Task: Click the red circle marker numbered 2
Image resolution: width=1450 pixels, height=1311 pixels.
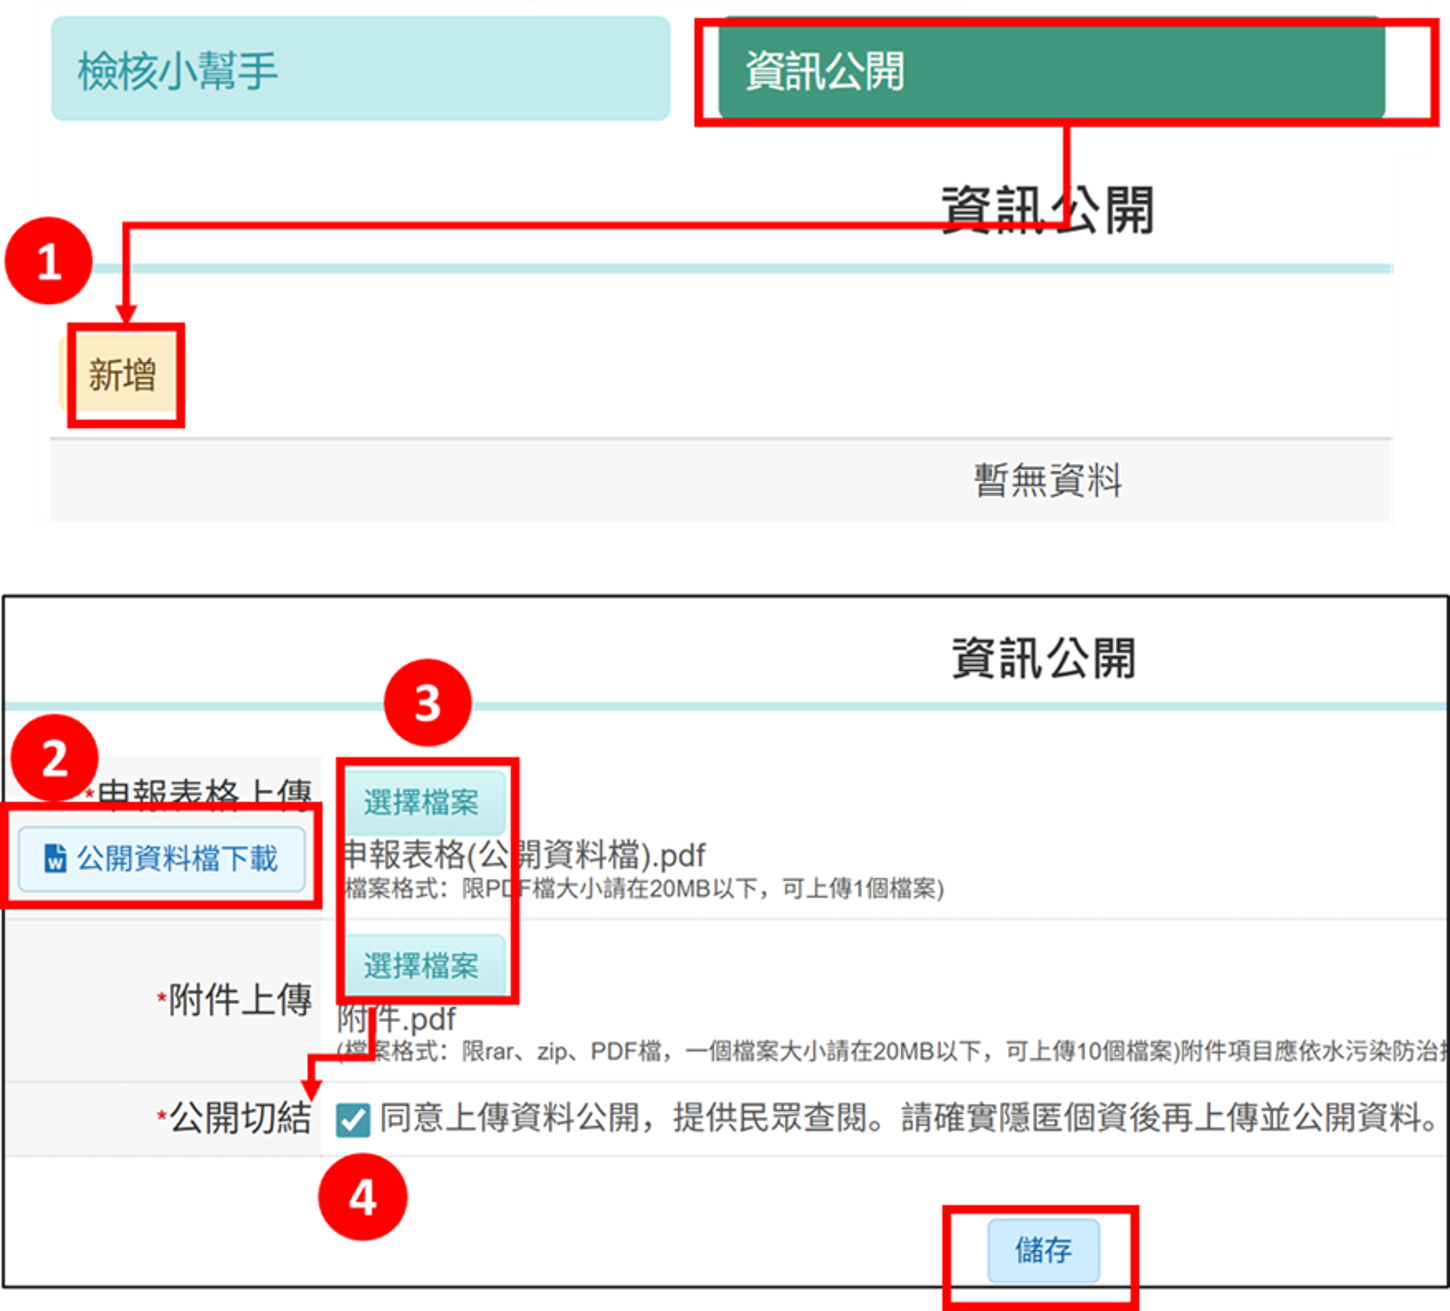Action: 55,759
